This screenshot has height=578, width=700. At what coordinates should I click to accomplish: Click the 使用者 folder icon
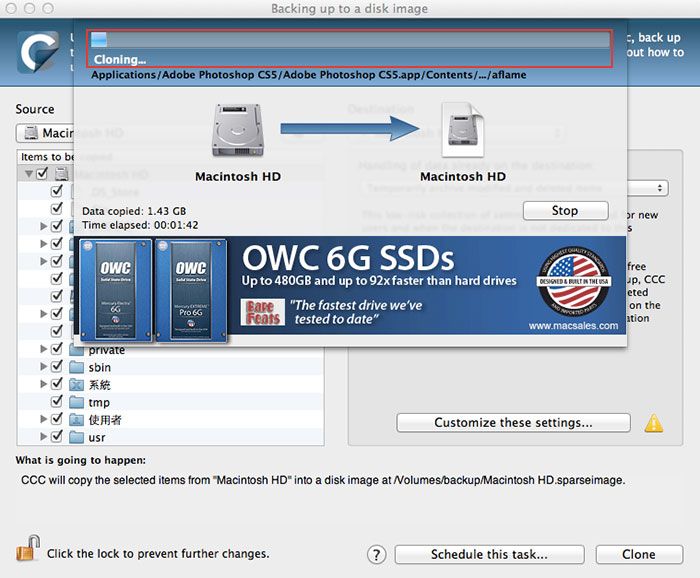(76, 420)
